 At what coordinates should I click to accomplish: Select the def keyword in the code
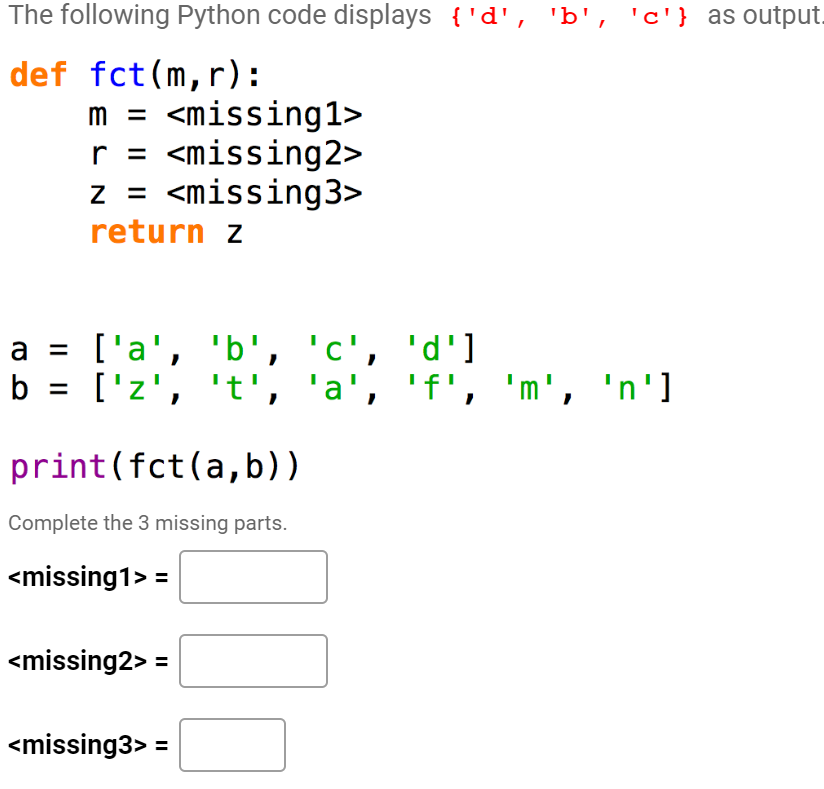(x=38, y=73)
